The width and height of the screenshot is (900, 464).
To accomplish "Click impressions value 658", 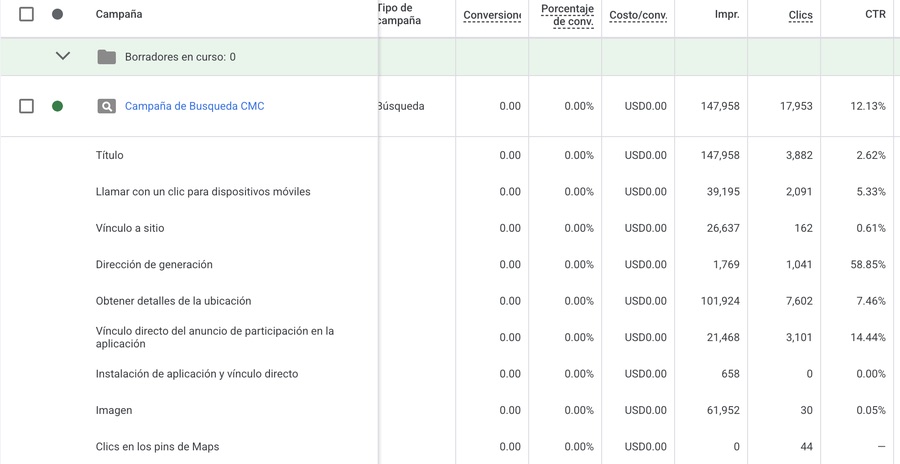I will 731,374.
